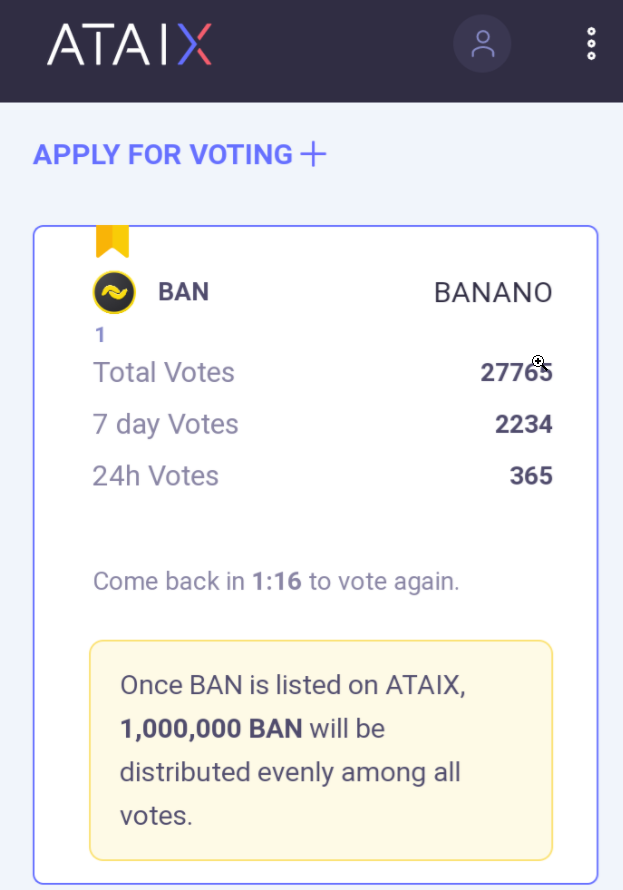The width and height of the screenshot is (623, 890).
Task: Click the 1:16 vote countdown timer
Action: [277, 581]
